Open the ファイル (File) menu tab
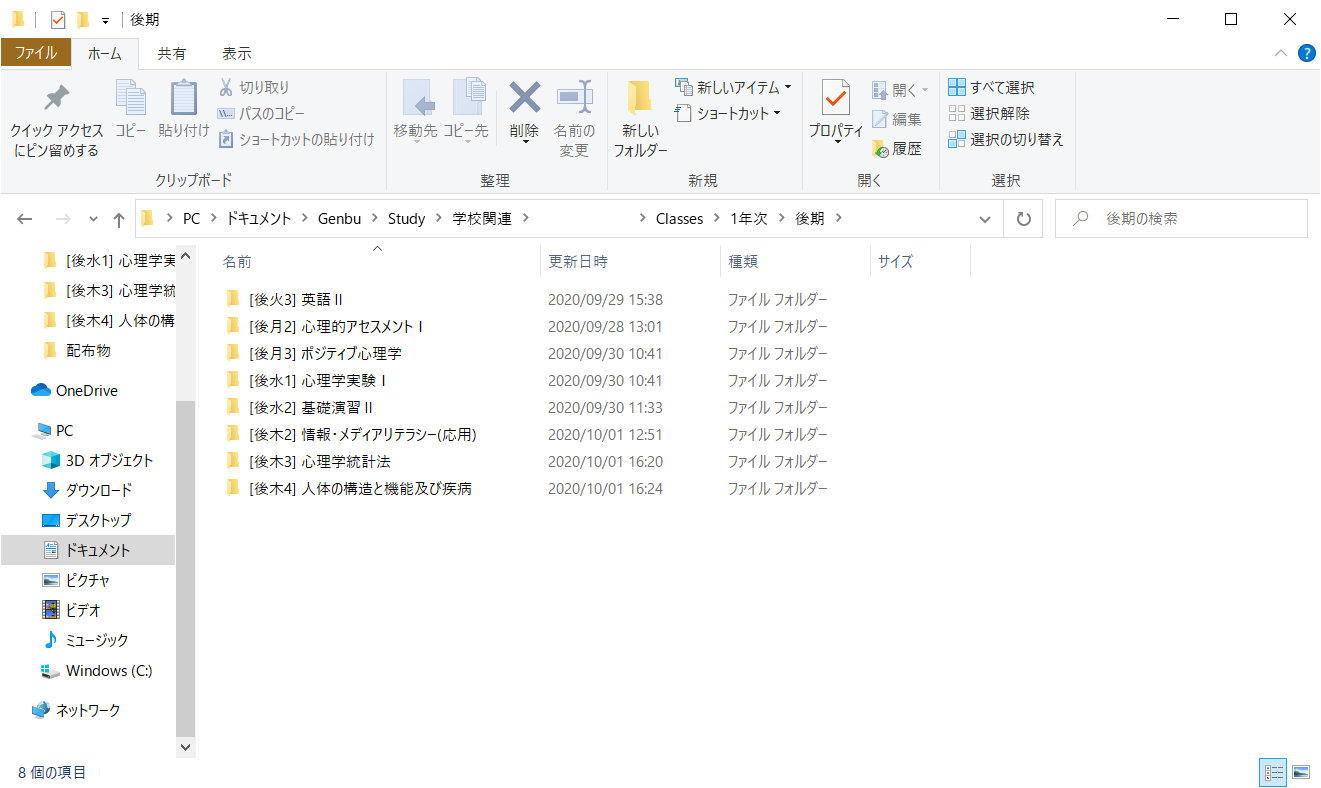The image size is (1321, 788). click(x=36, y=53)
